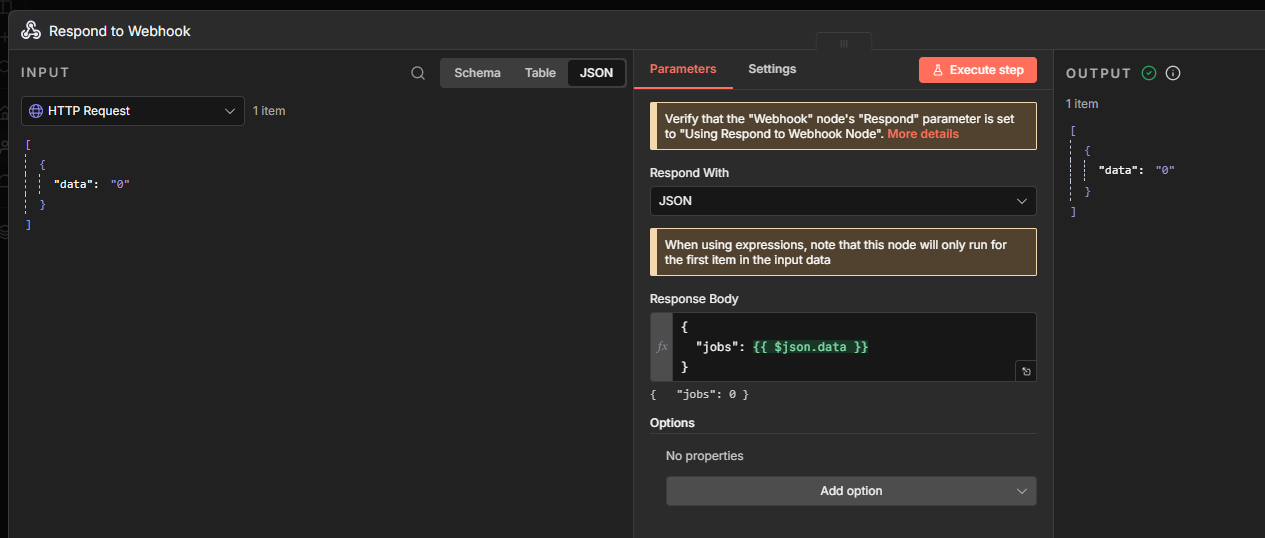The image size is (1265, 538).
Task: Click the Respond to Webhook node icon in header
Action: pyautogui.click(x=31, y=31)
